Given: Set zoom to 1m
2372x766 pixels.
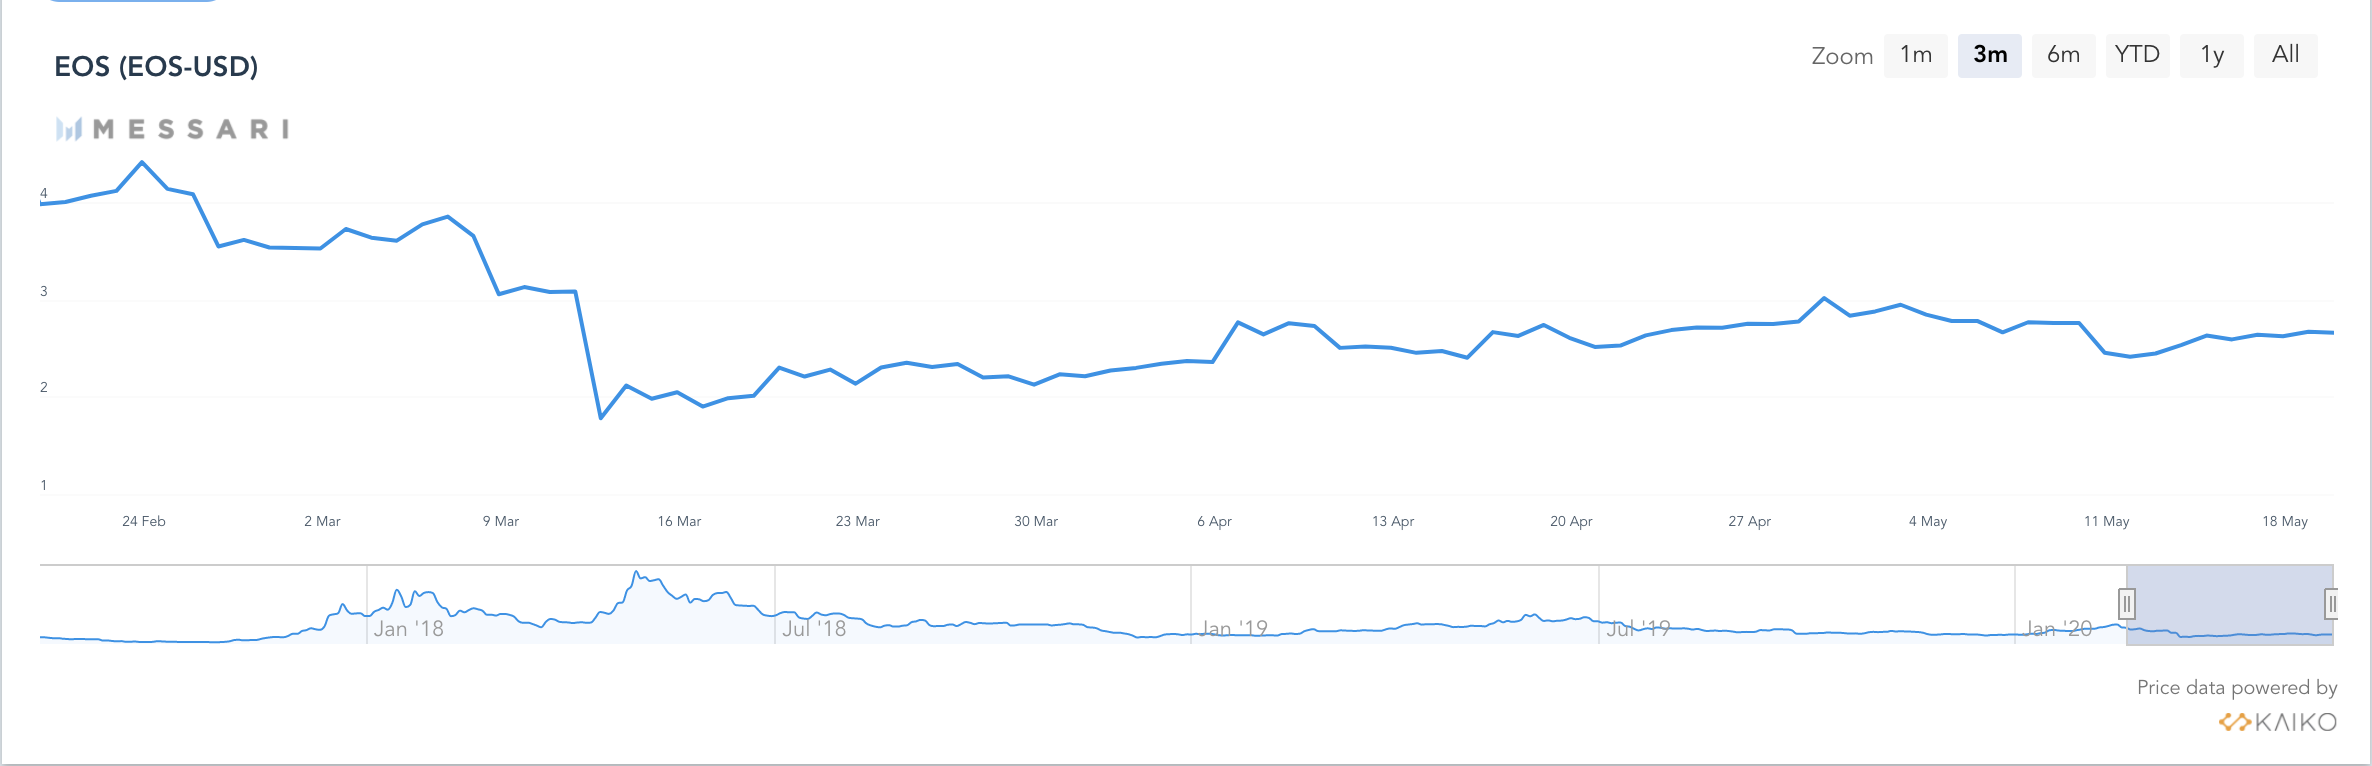Looking at the screenshot, I should point(1915,55).
